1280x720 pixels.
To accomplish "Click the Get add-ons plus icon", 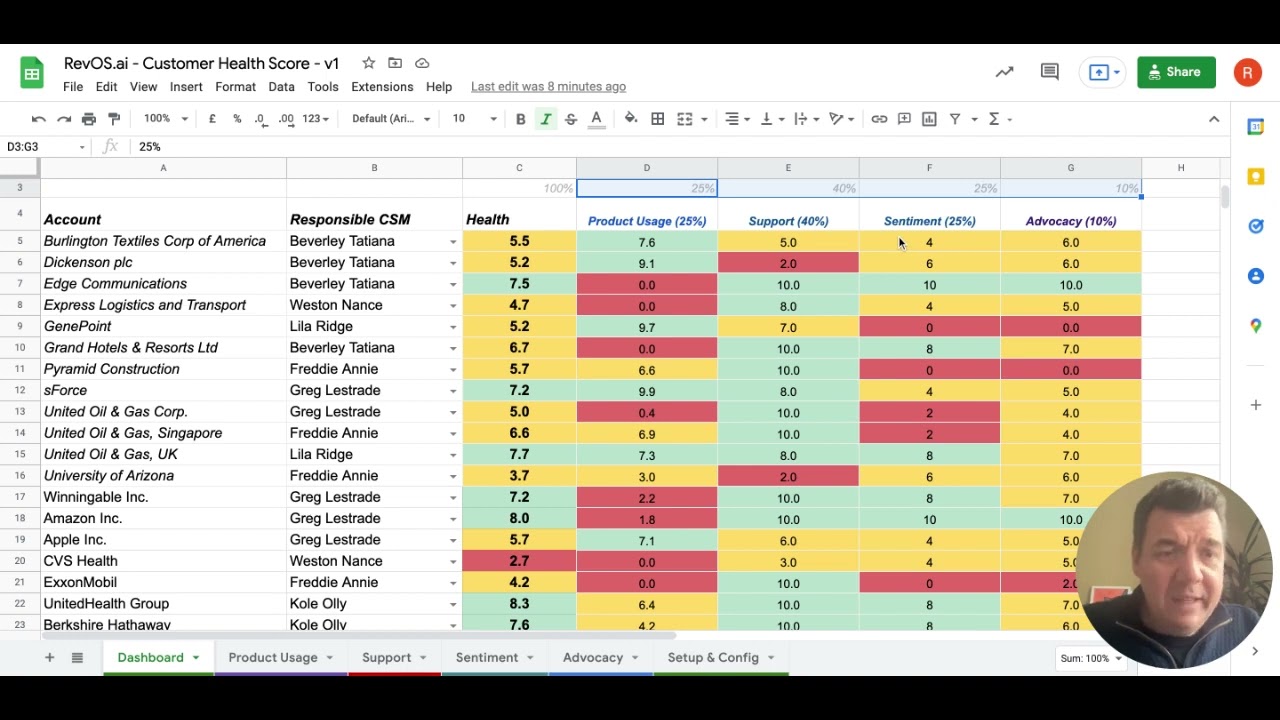I will (1256, 405).
